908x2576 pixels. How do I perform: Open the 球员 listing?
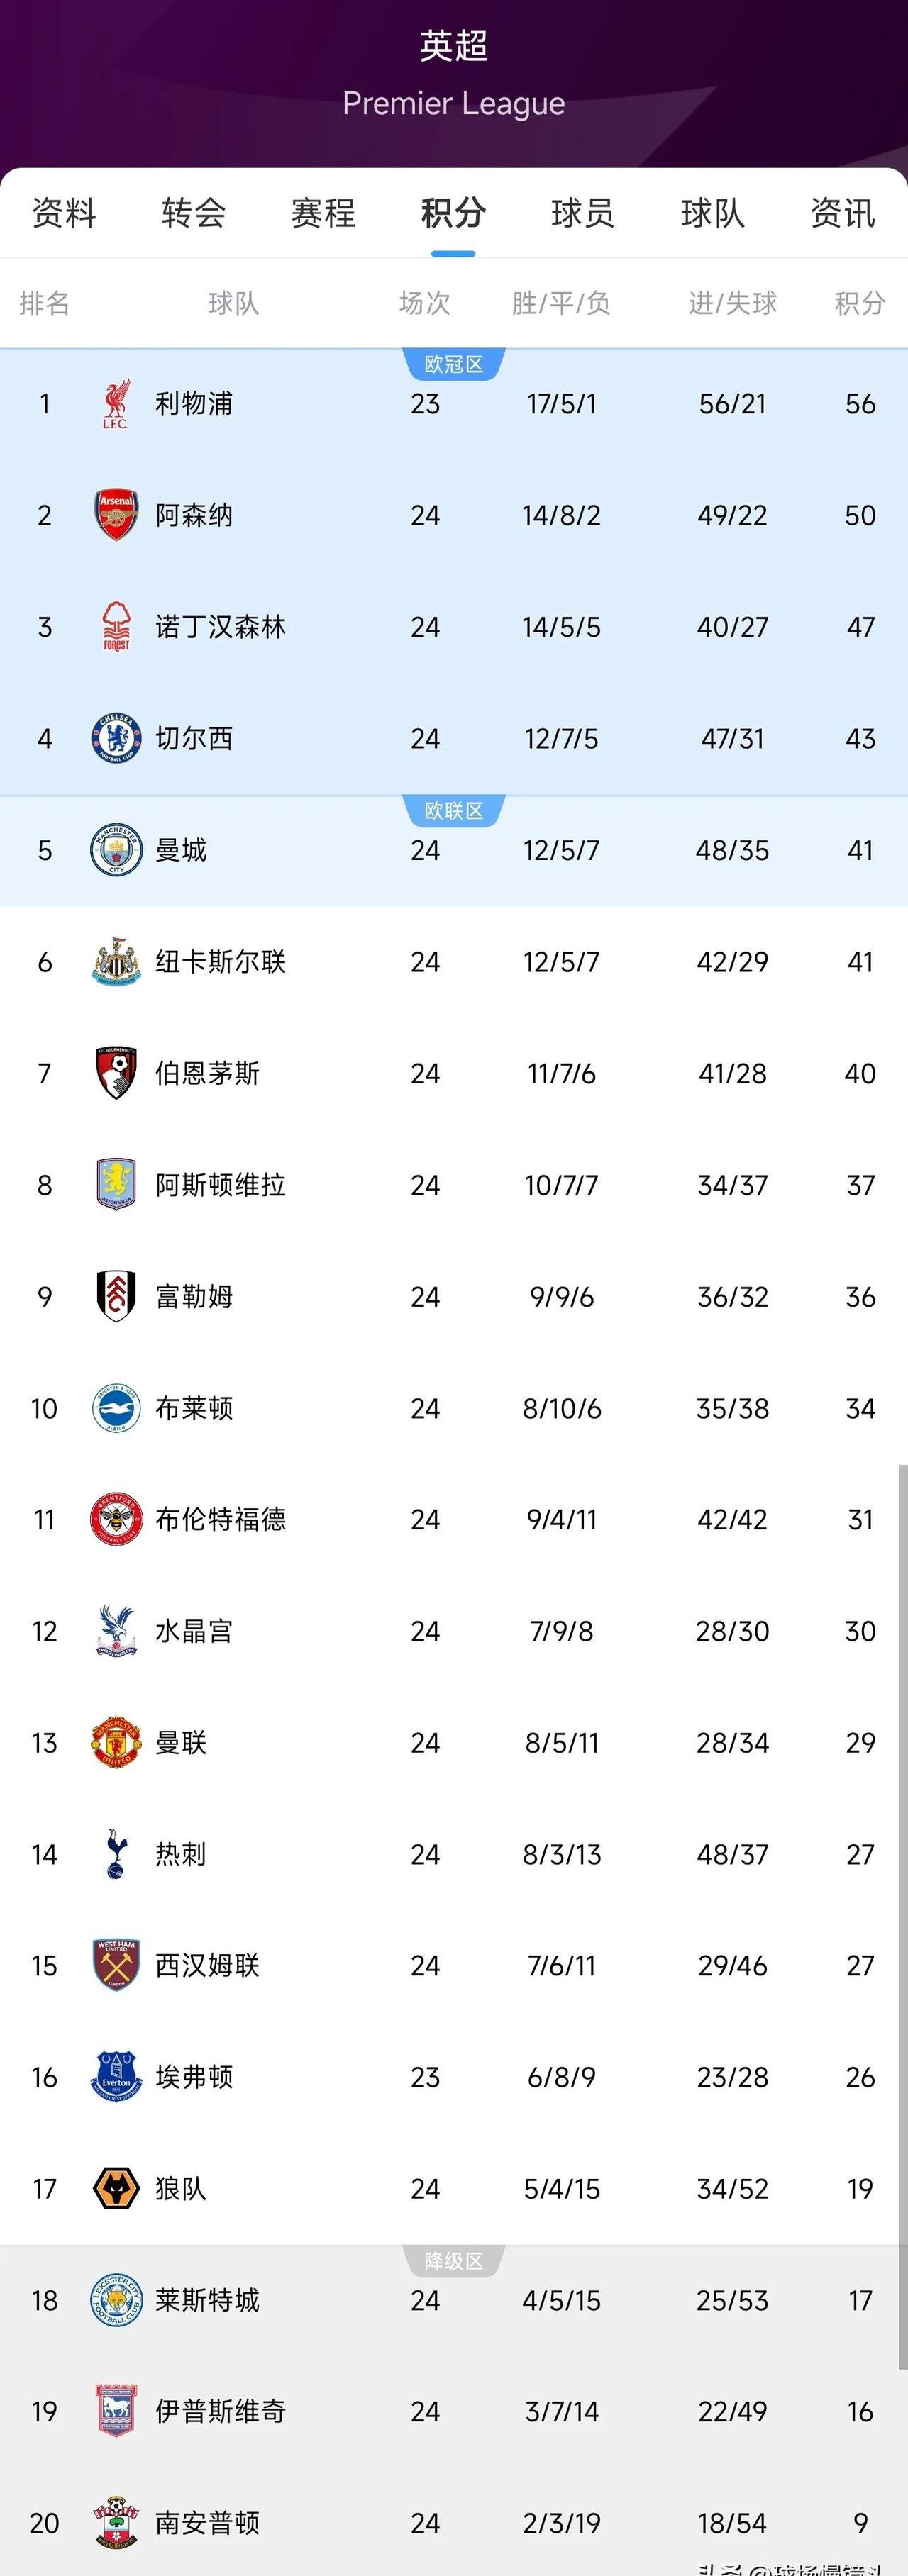coord(583,213)
